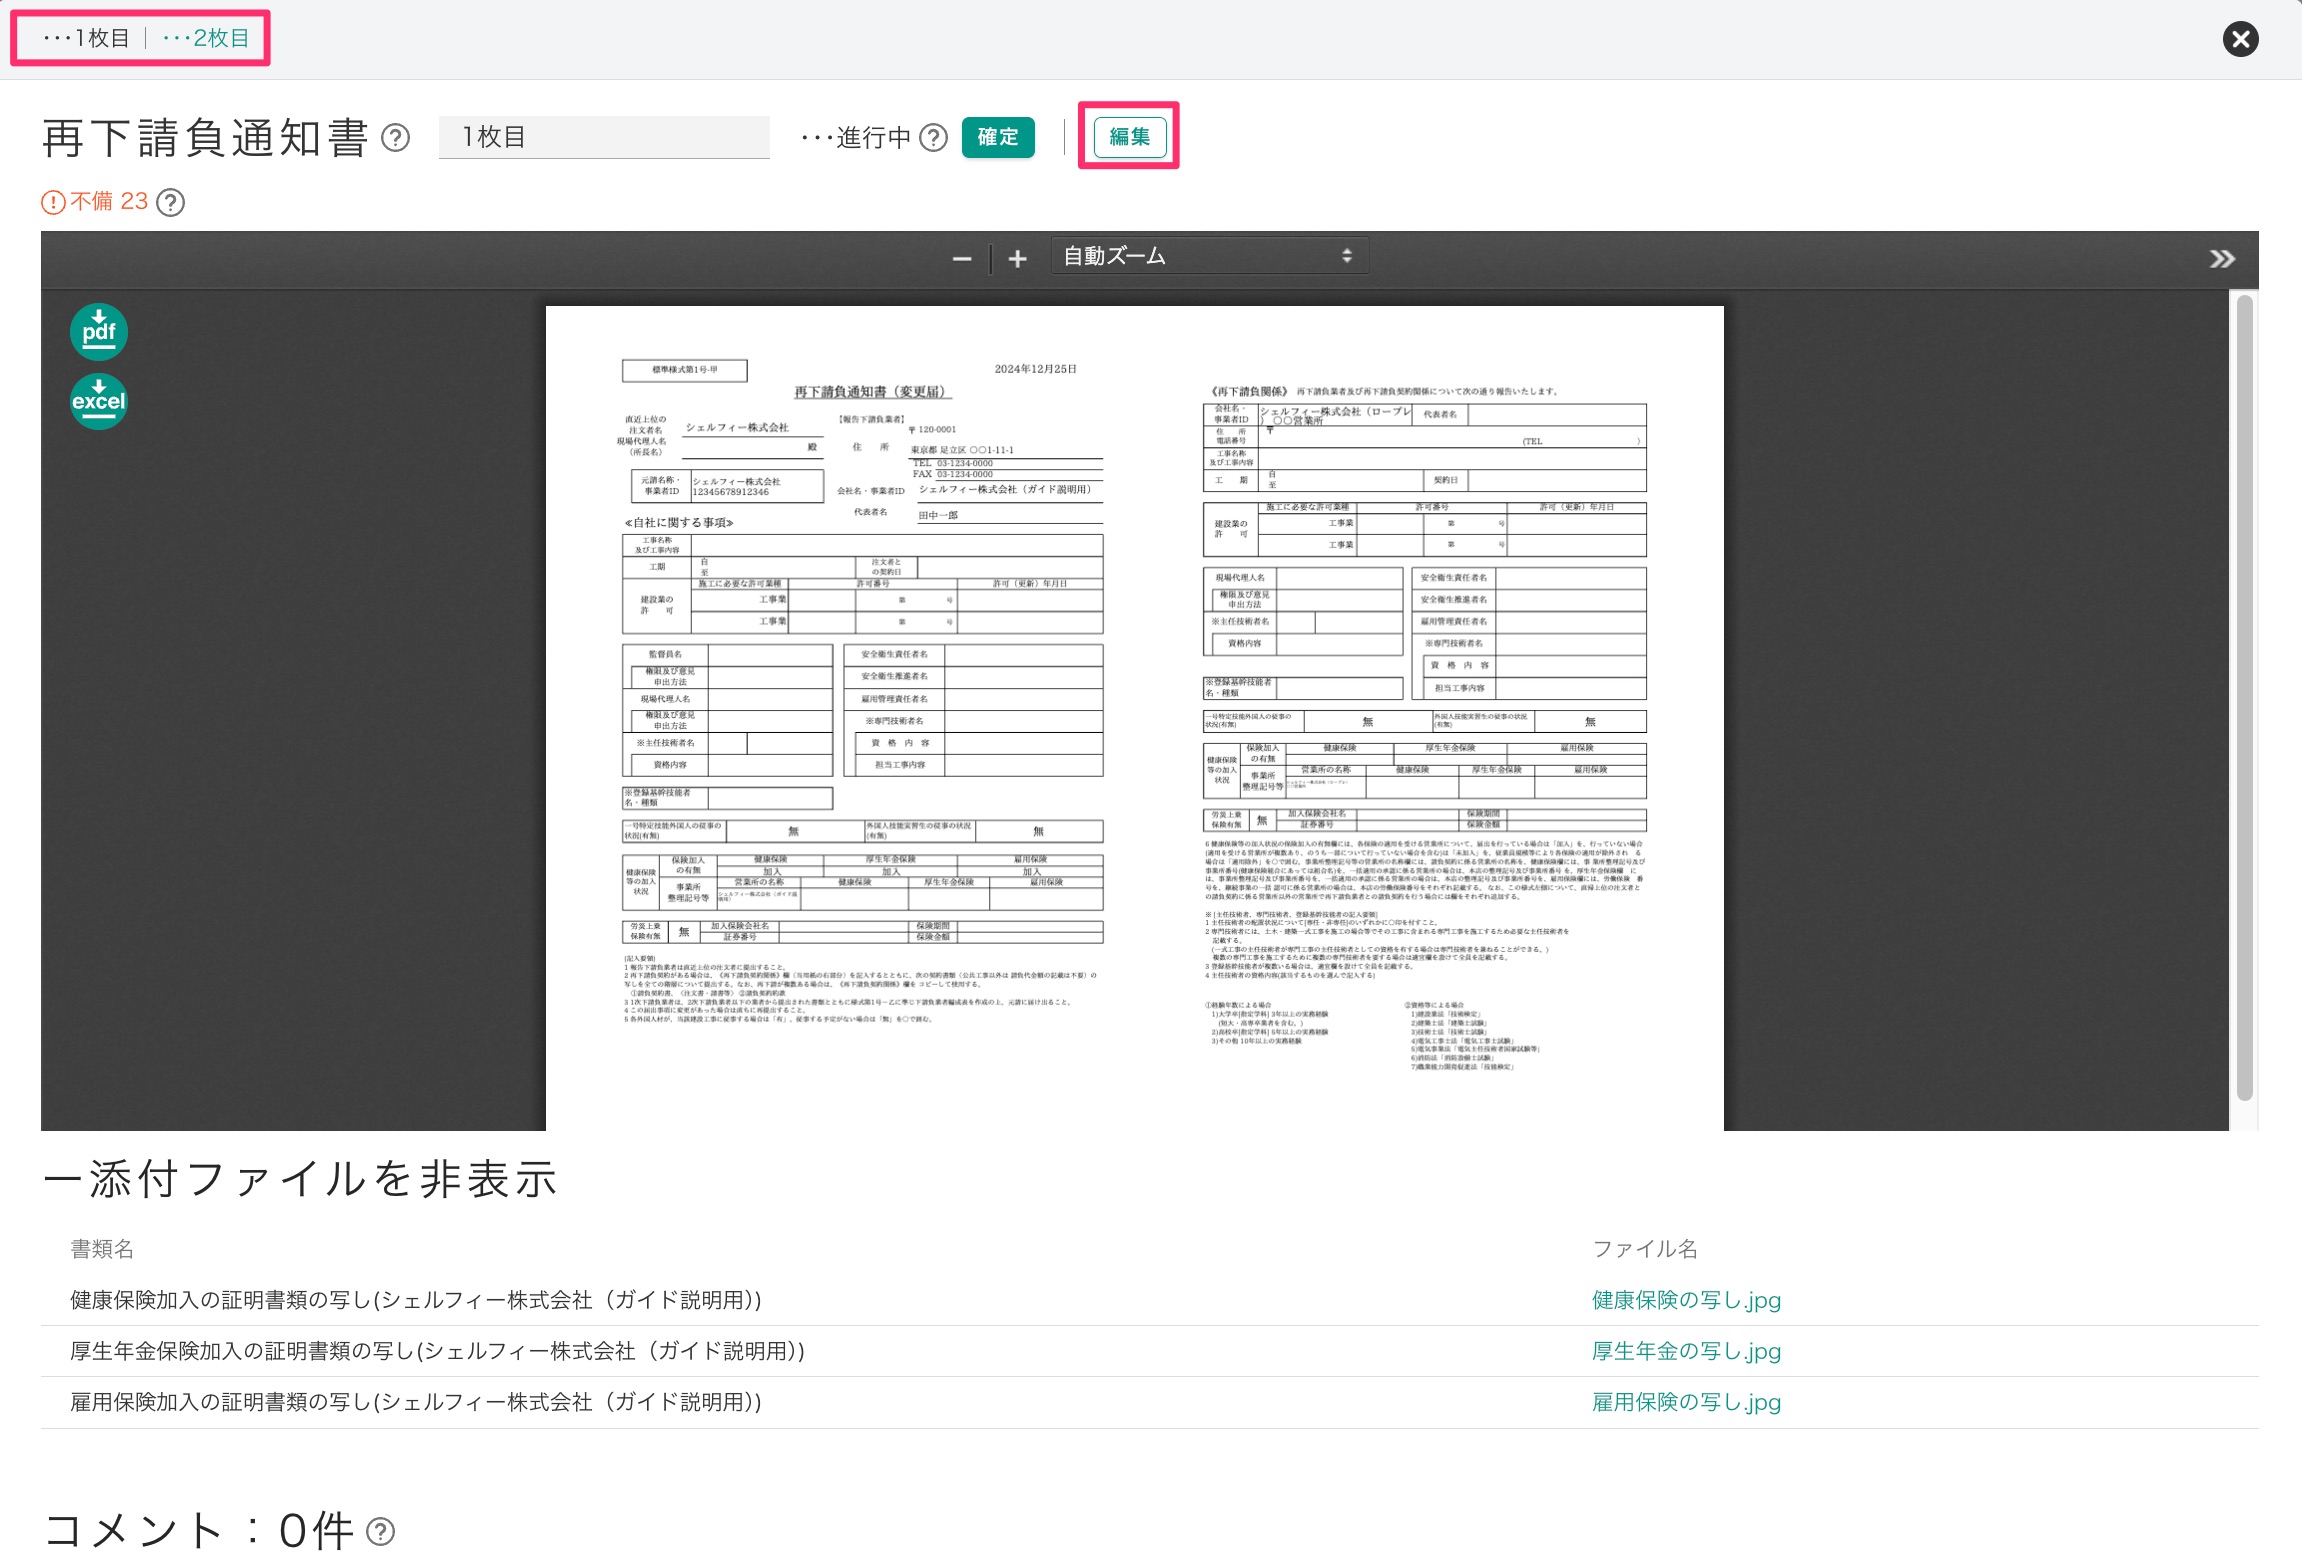Click help icon next to 不備 23

coord(171,203)
